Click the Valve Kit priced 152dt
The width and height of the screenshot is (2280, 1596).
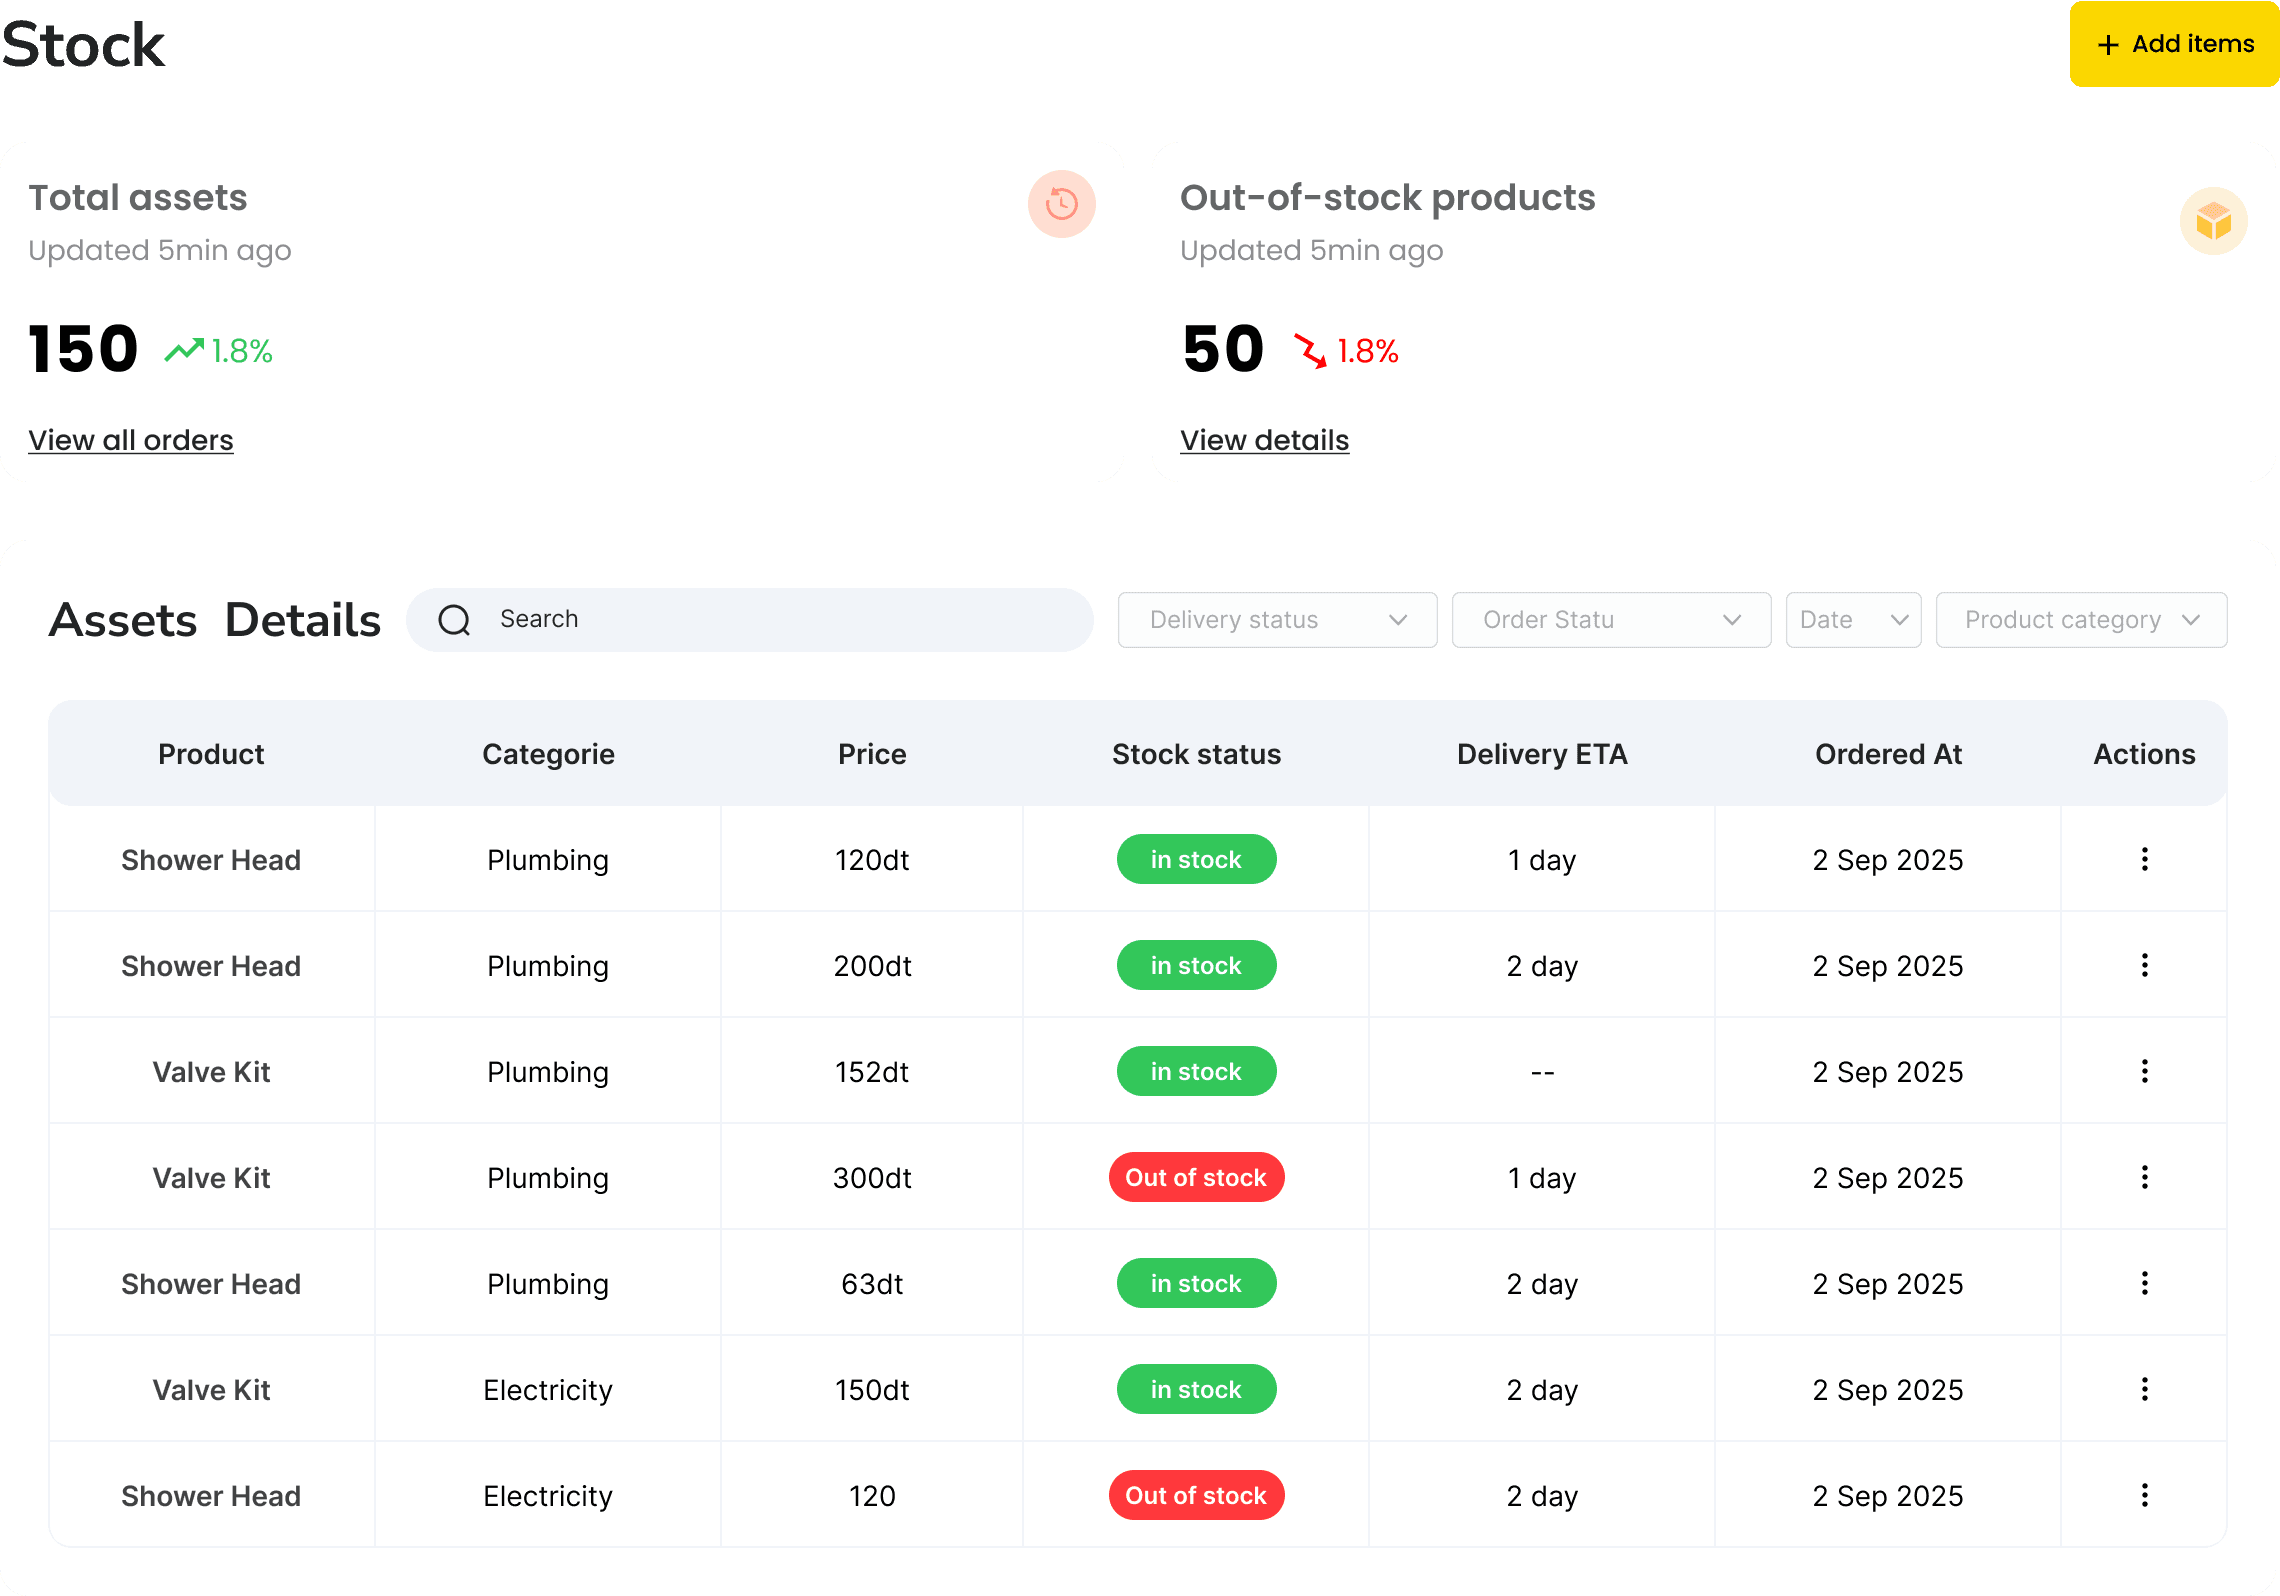coord(211,1072)
